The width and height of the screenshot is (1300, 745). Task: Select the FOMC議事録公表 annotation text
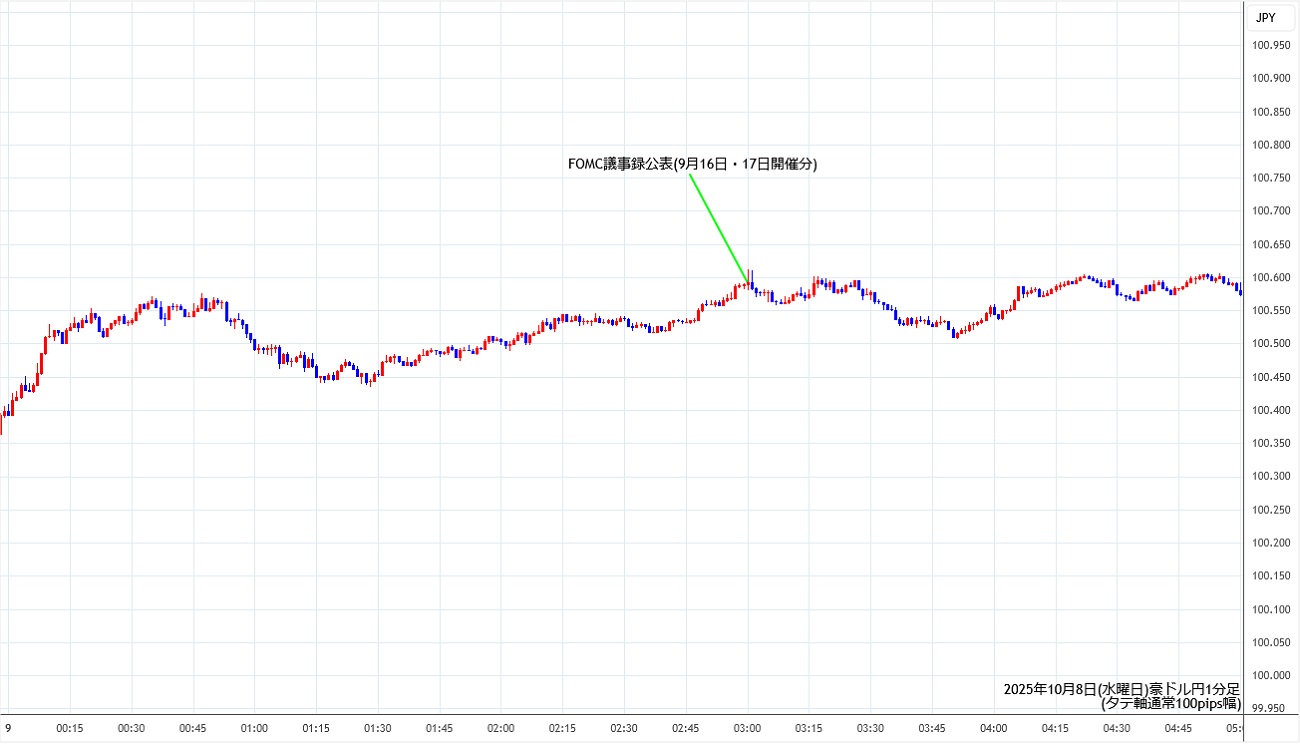coord(692,165)
